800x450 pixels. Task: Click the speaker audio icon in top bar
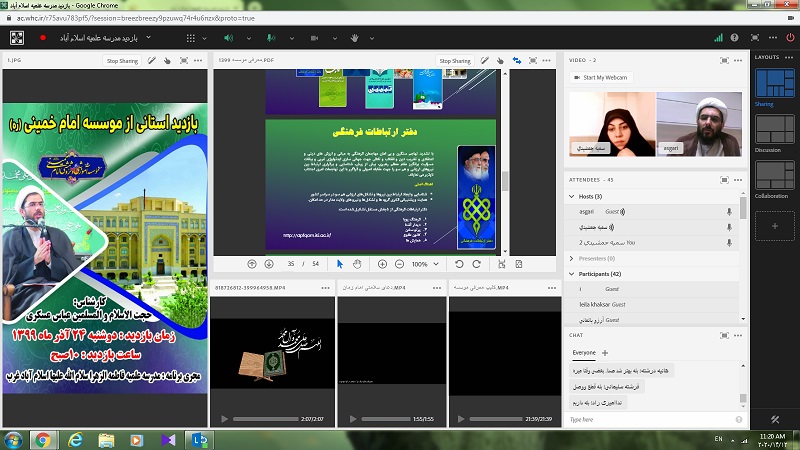pos(228,38)
